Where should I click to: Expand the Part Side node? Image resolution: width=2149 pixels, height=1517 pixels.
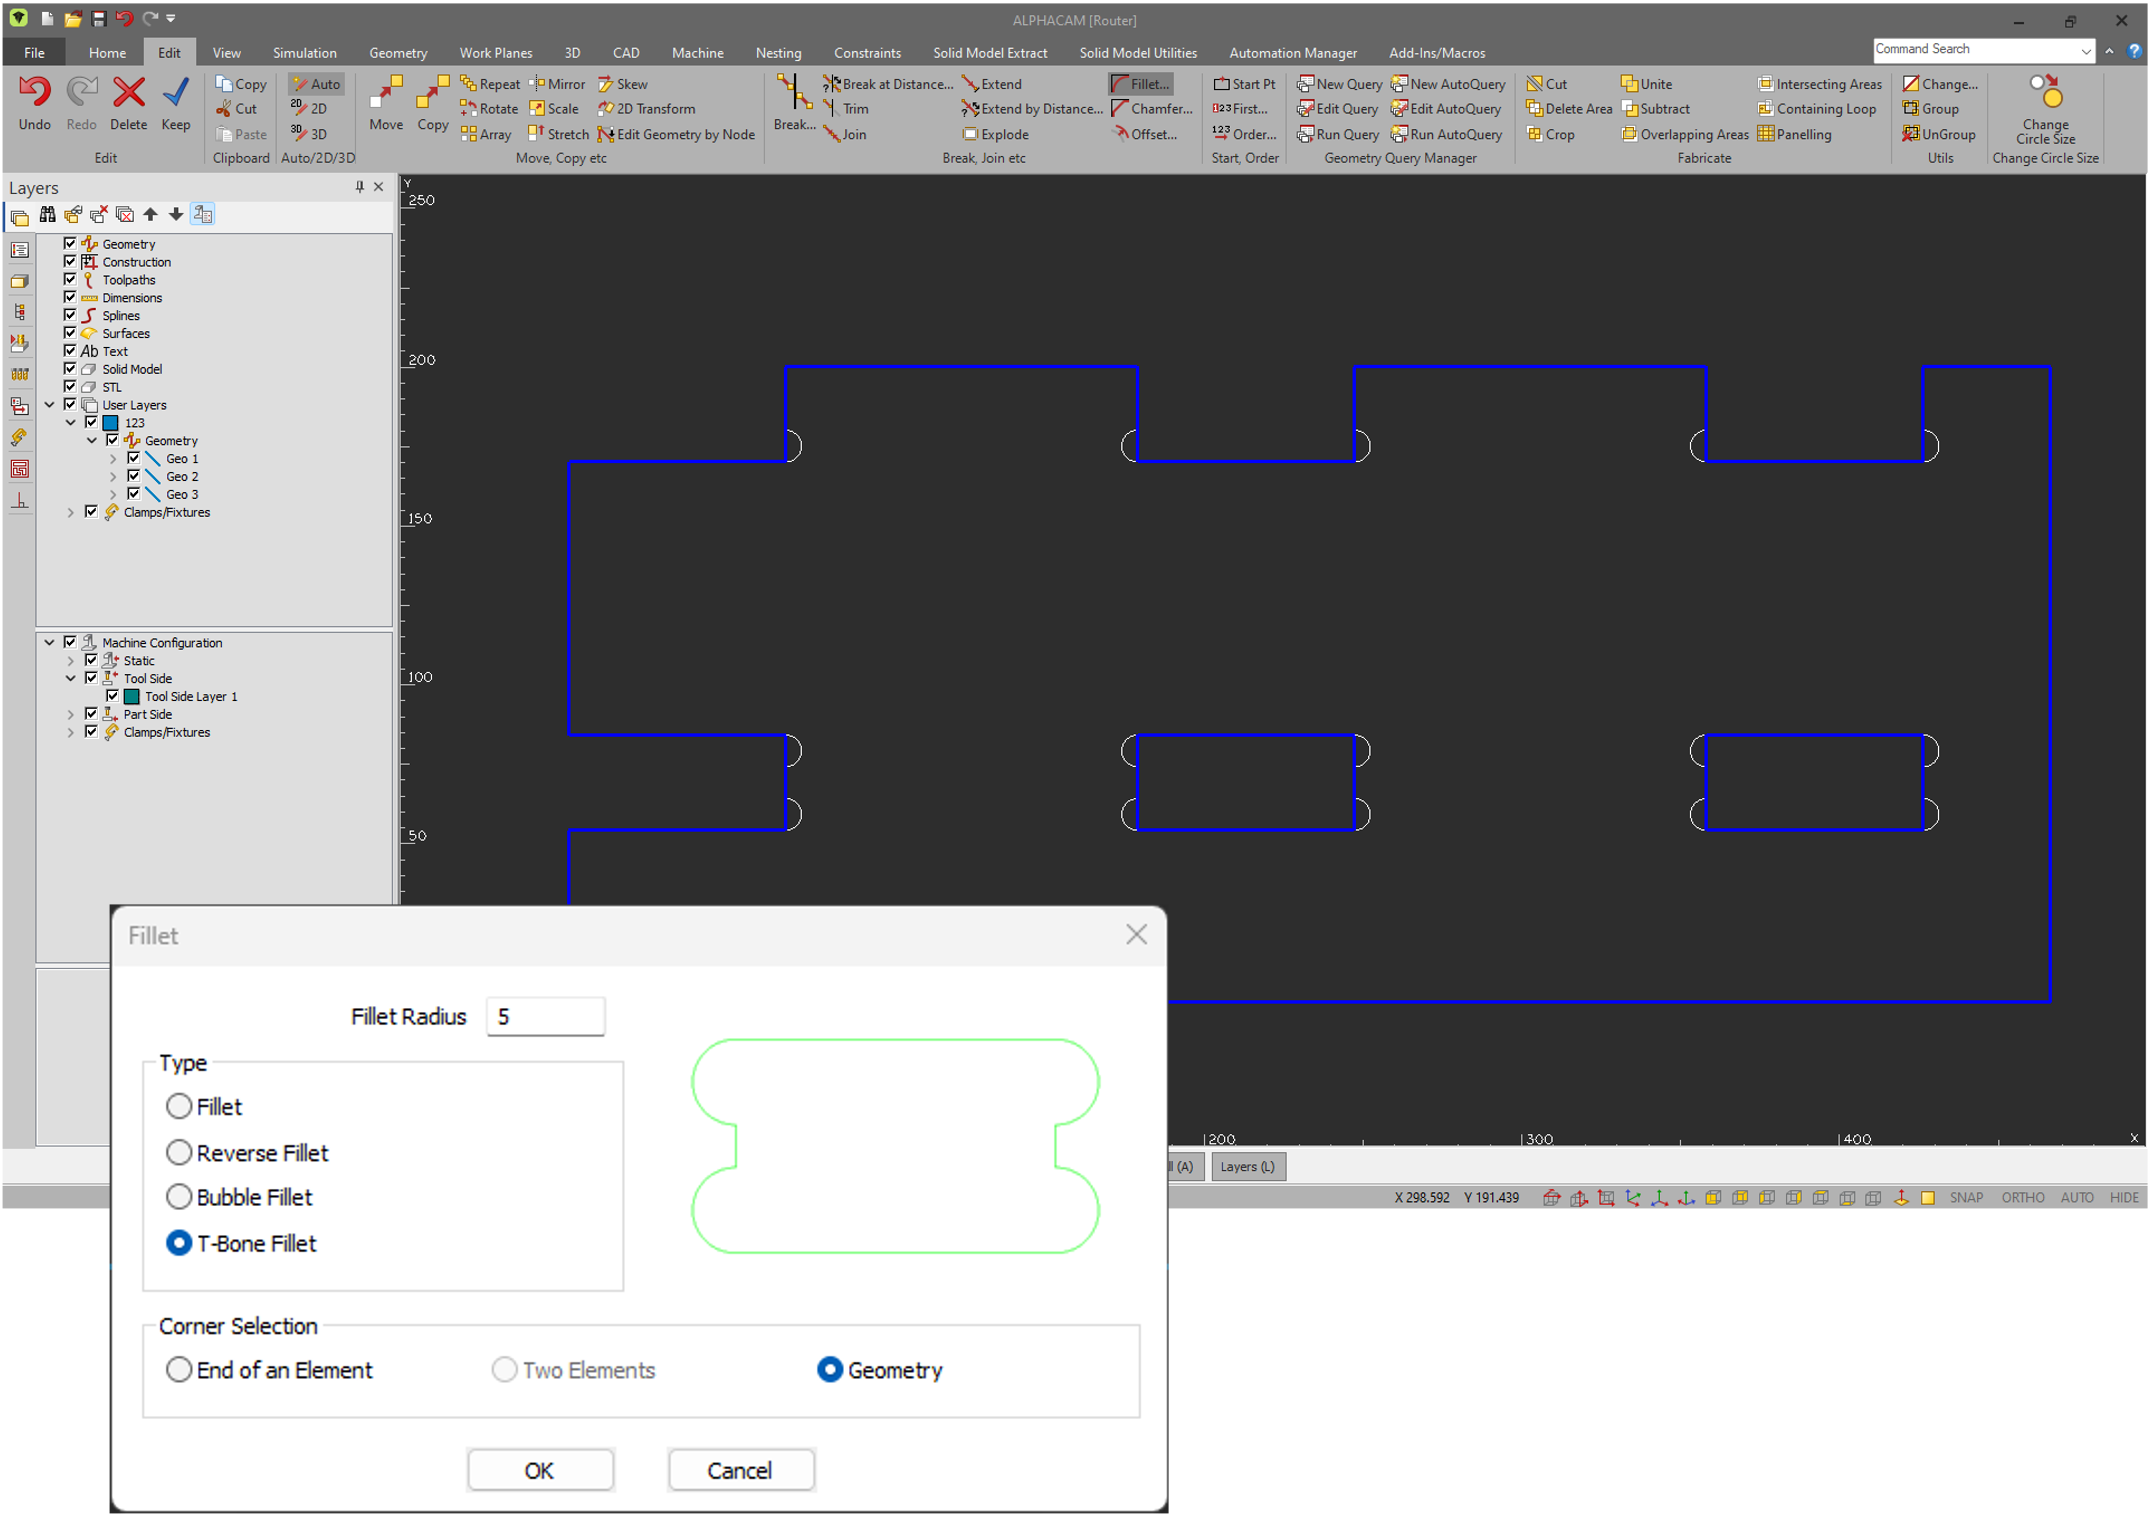click(70, 714)
